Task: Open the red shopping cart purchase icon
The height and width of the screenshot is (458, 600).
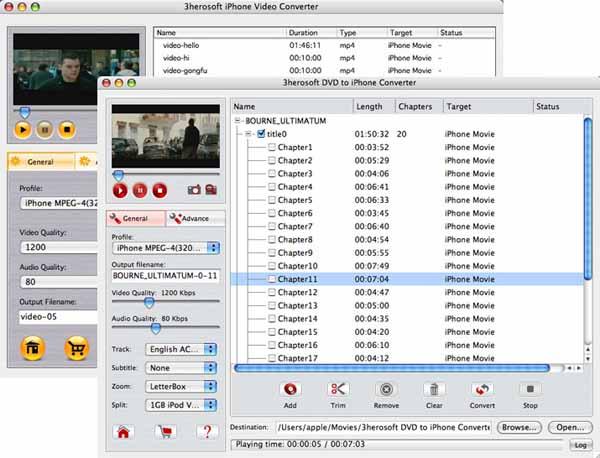Action: pos(165,432)
